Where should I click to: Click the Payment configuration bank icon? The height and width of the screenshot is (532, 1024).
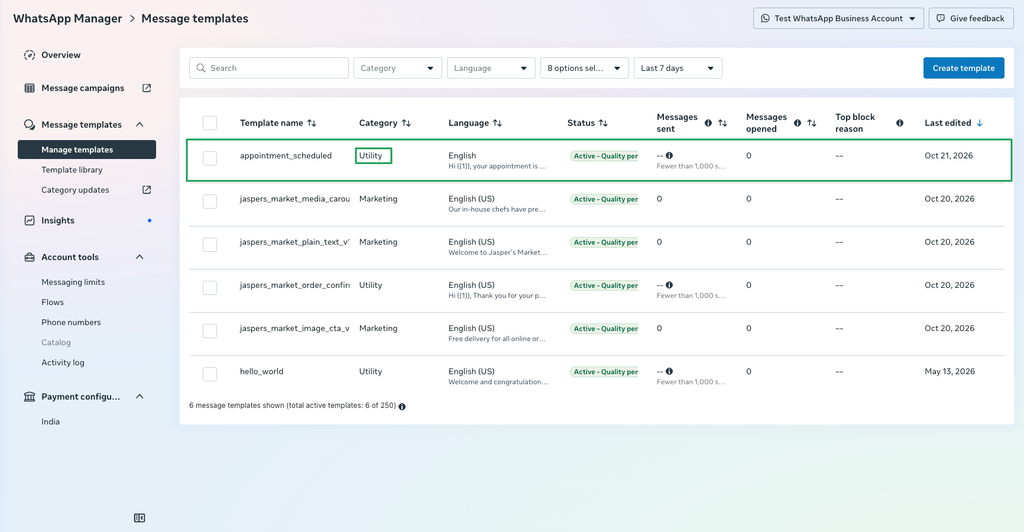[29, 397]
